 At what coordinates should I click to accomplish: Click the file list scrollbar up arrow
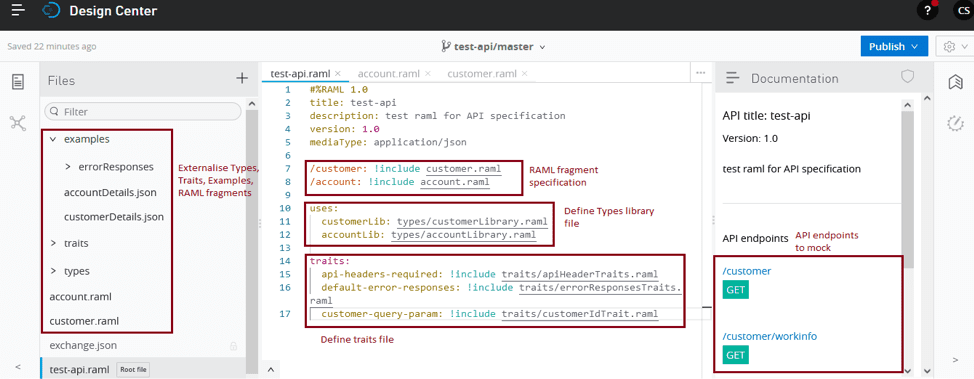[252, 104]
